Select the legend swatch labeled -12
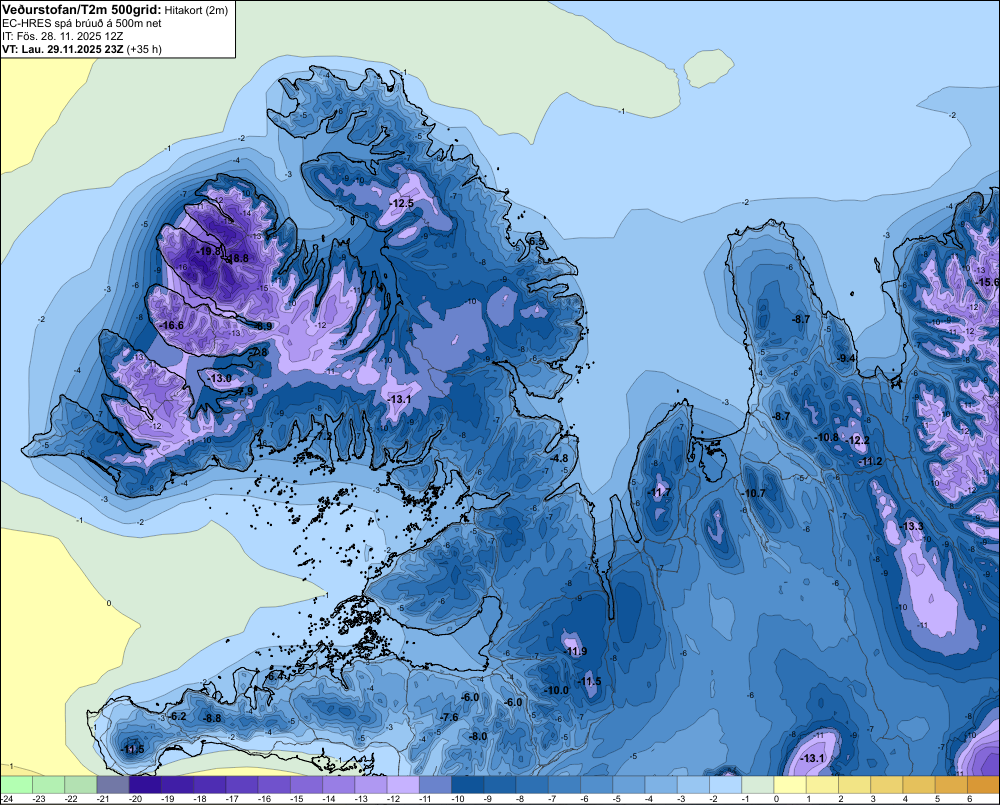1000x805 pixels. tap(403, 785)
